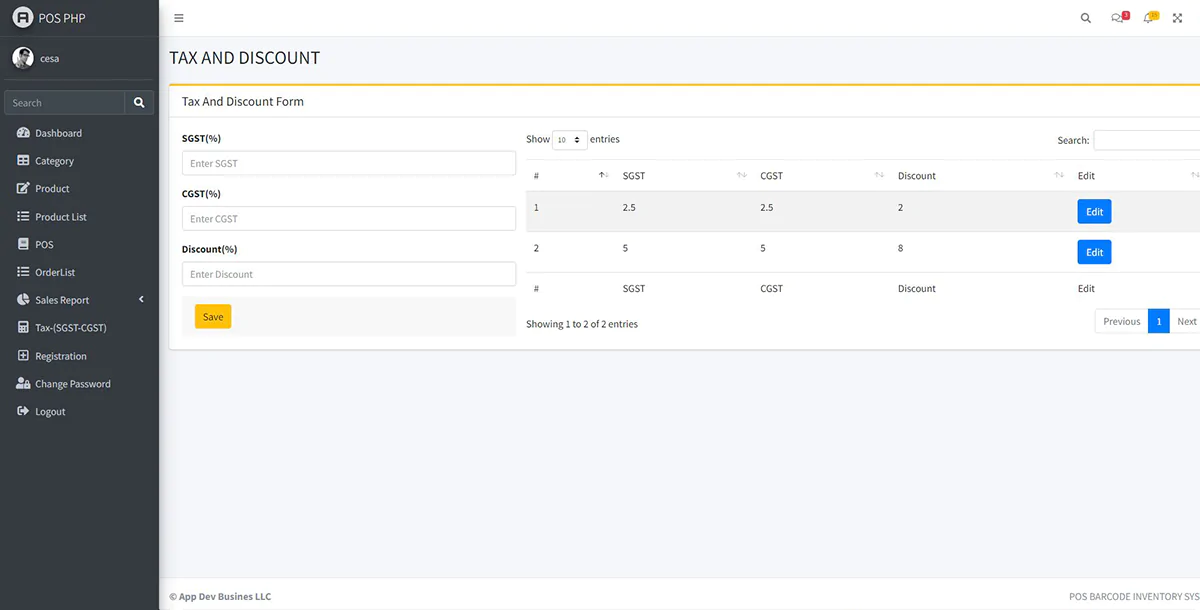Open the notifications bell icon

(1149, 18)
